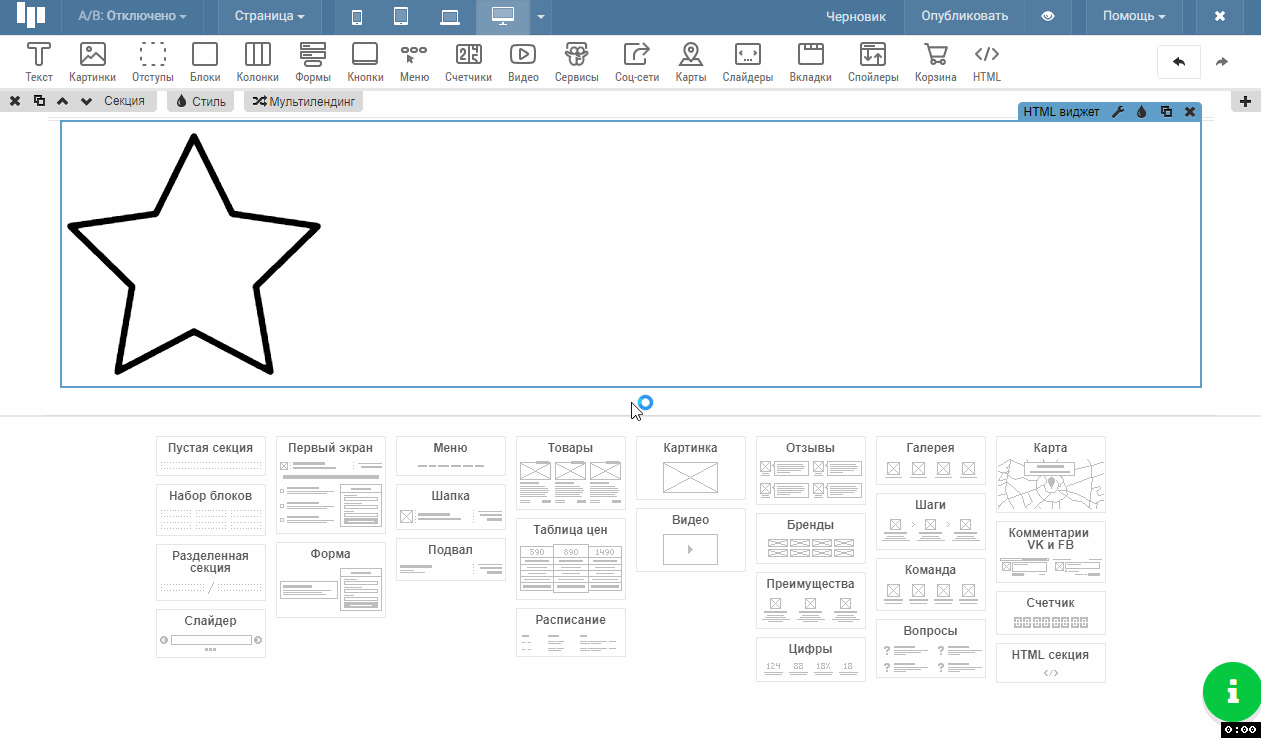Choose the Video widget in toolbar

coord(522,62)
